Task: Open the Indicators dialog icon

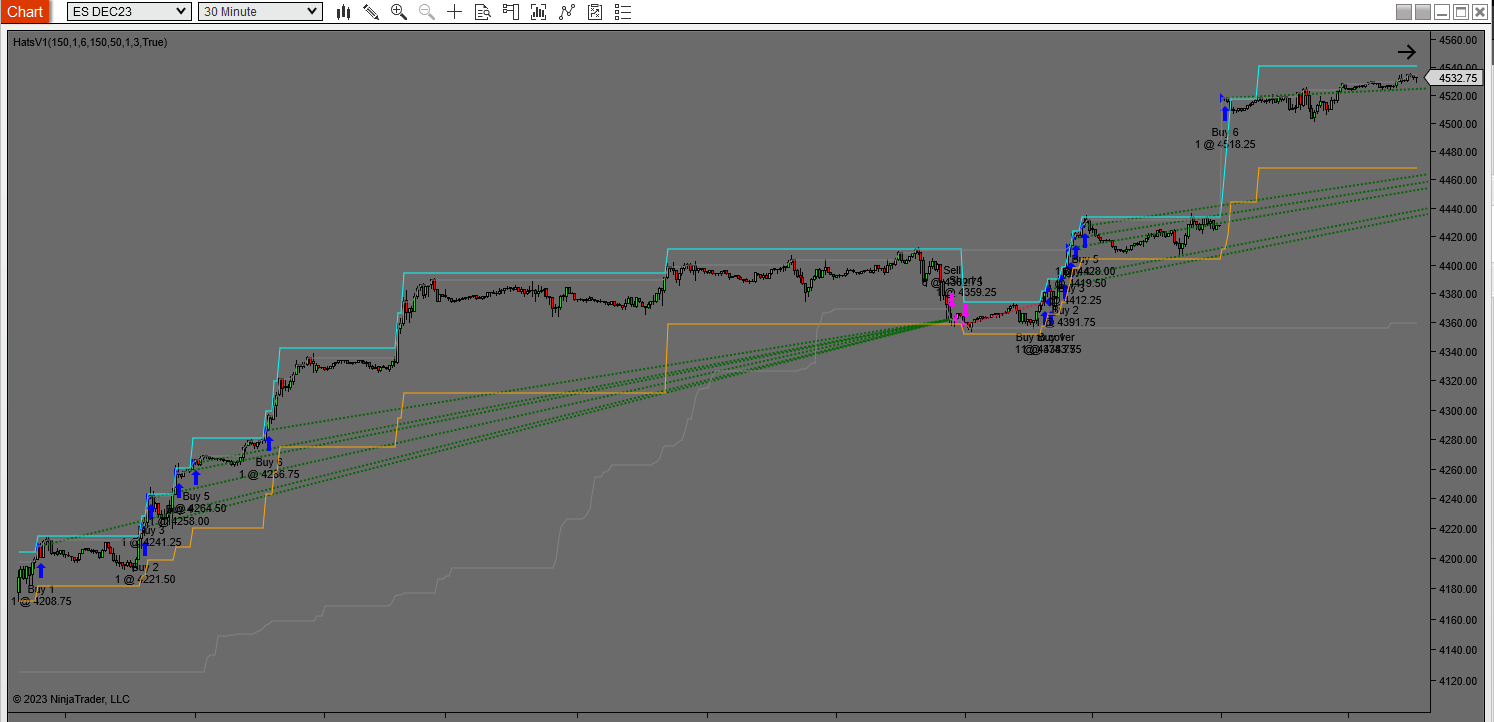Action: pos(537,12)
